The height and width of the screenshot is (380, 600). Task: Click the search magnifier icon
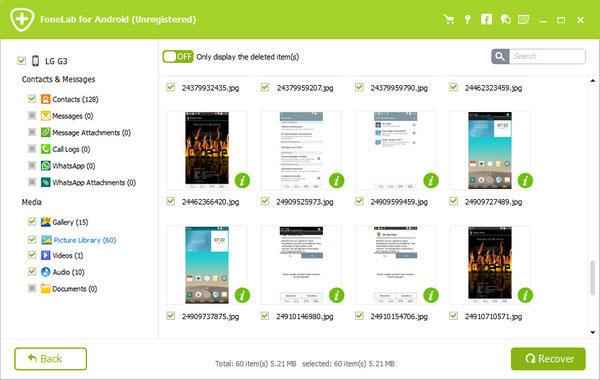pos(500,56)
